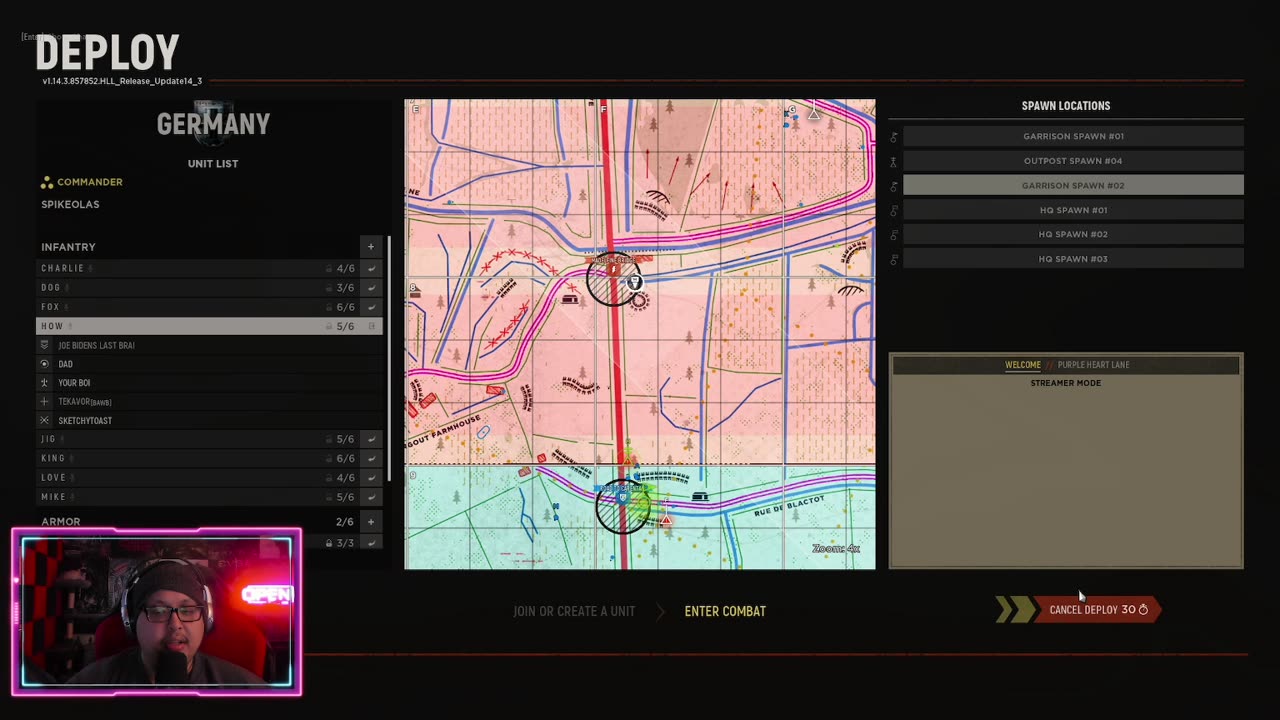This screenshot has width=1280, height=720.
Task: Click the HQ flag icon beside HQ Spawn #01
Action: [894, 210]
